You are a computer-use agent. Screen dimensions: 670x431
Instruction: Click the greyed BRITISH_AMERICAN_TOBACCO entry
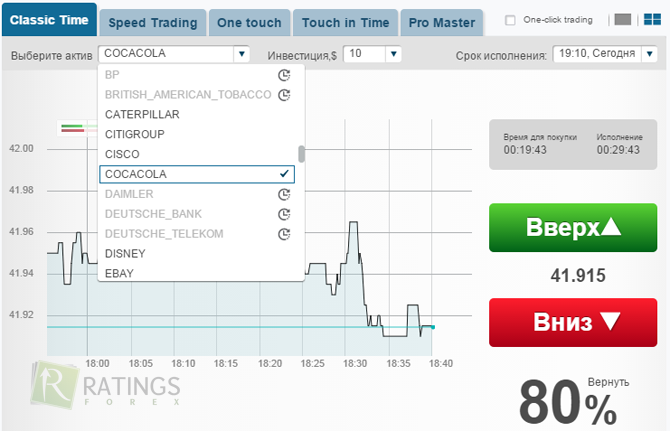(x=197, y=94)
